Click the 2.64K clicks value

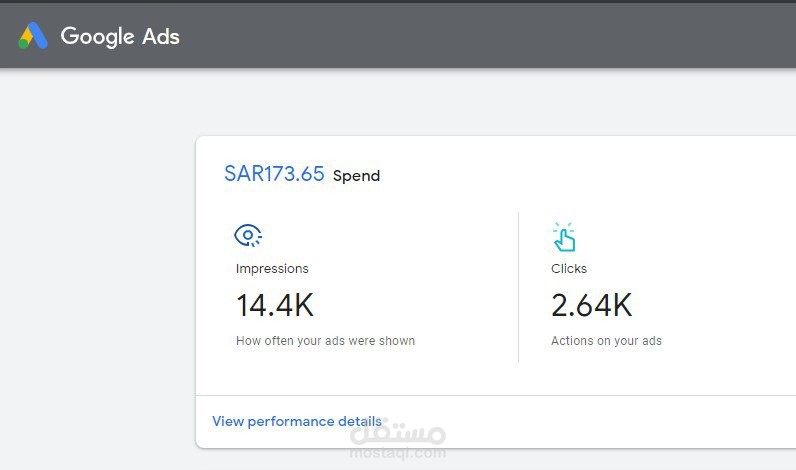[x=591, y=305]
